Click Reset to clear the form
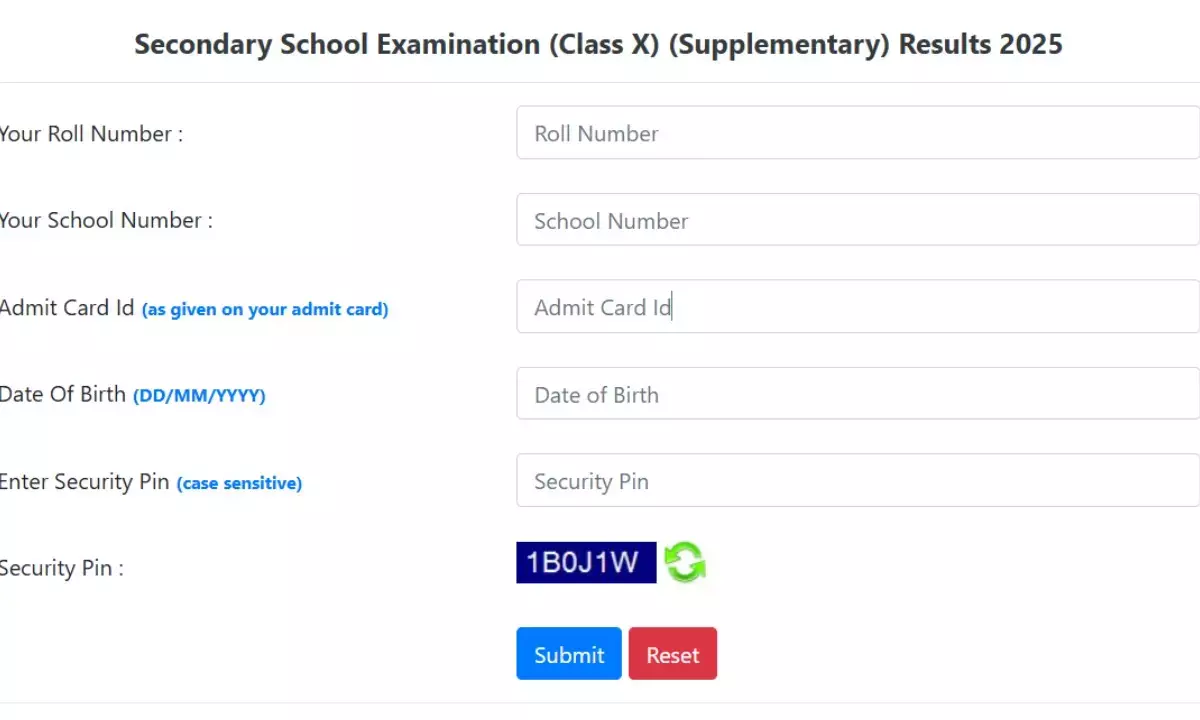 point(673,653)
